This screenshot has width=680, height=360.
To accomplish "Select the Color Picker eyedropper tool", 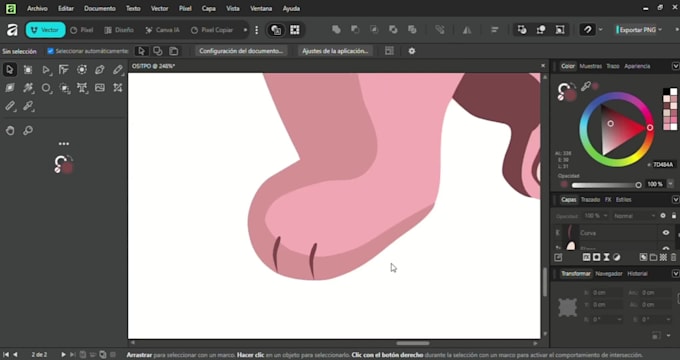I will point(28,106).
